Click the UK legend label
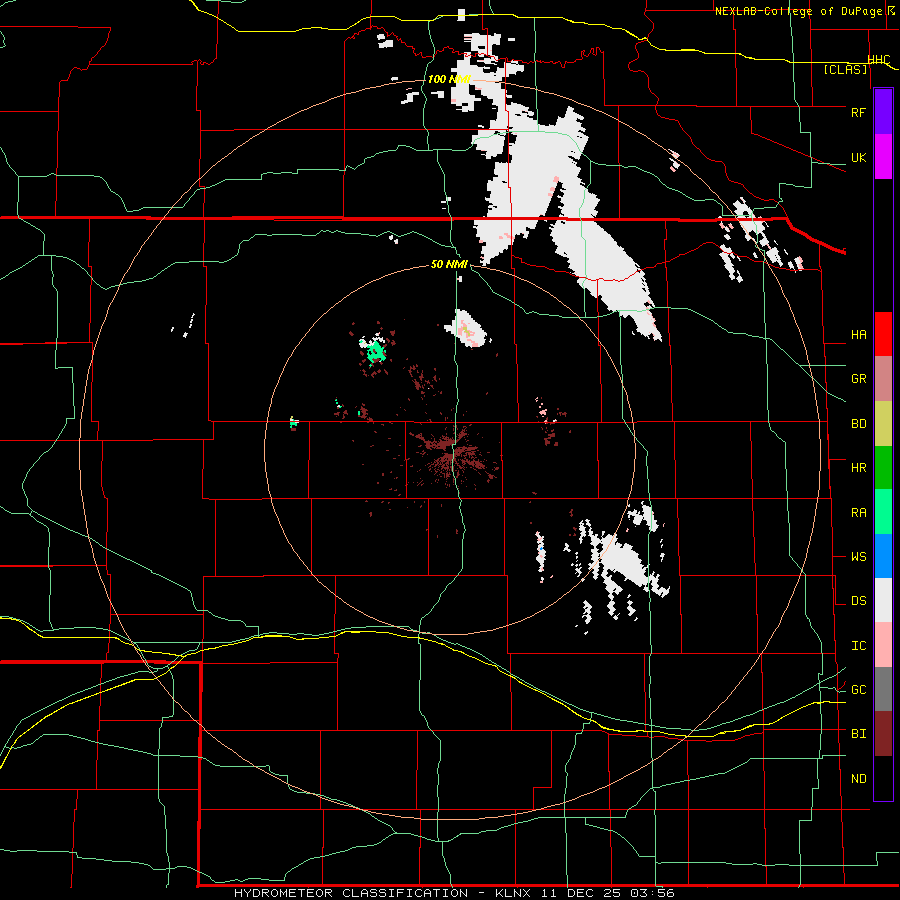Image resolution: width=900 pixels, height=900 pixels. pos(858,158)
